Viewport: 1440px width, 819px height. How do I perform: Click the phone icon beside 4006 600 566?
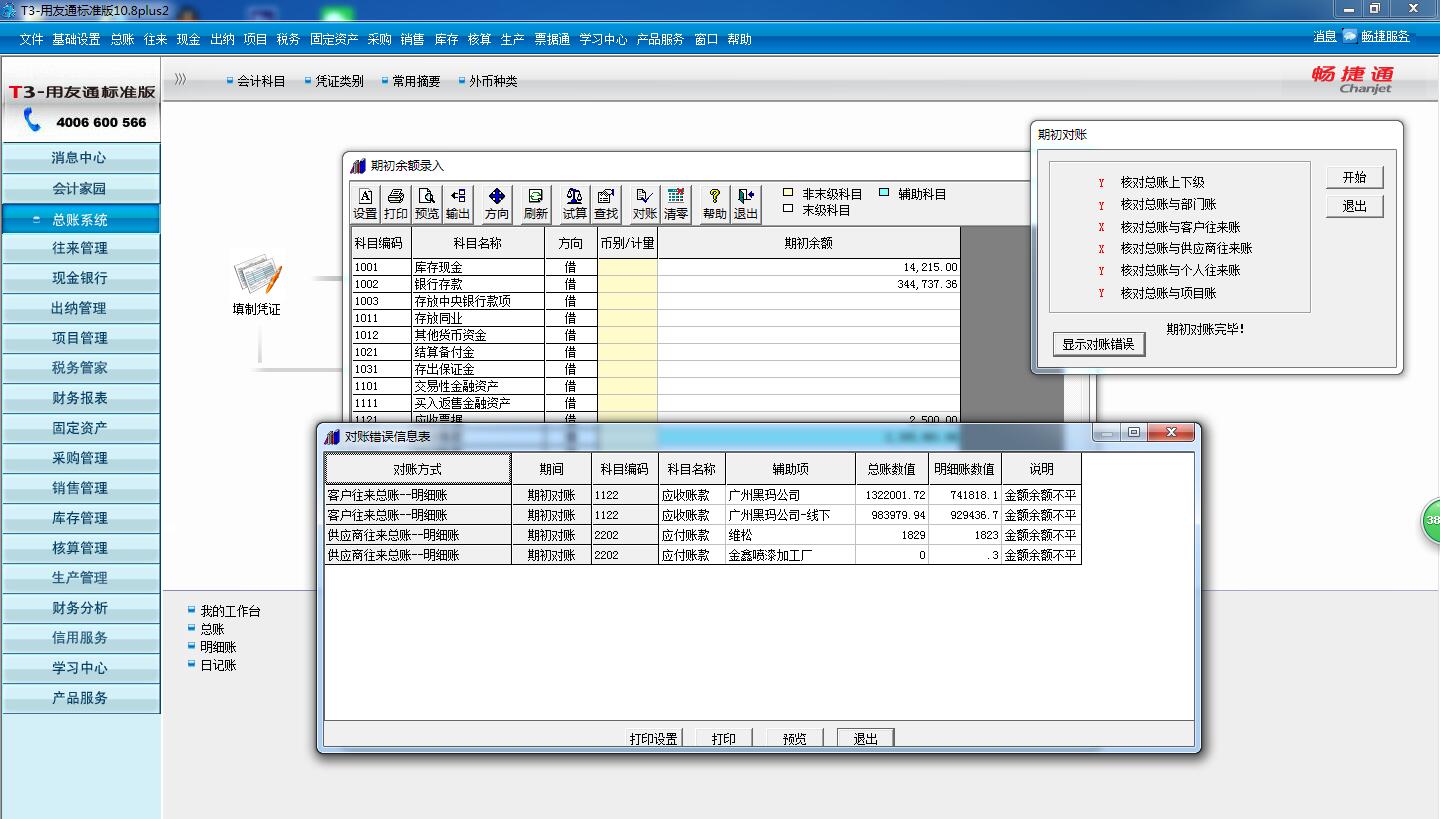click(x=34, y=121)
